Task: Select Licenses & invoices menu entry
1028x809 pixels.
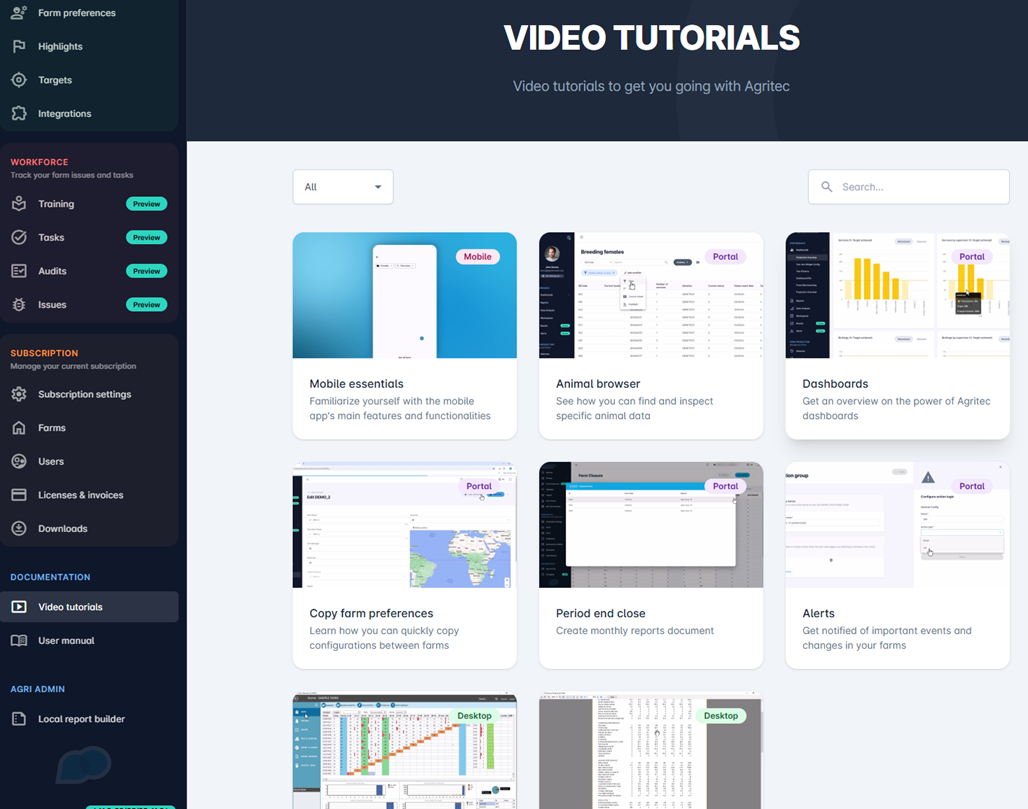Action: coord(80,495)
